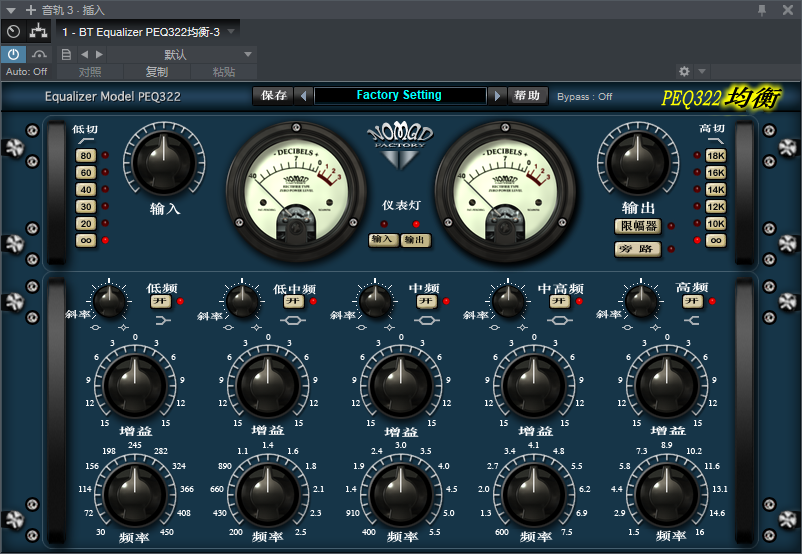Click the 粘贴 paste tab
Viewport: 802px width, 554px height.
[224, 72]
